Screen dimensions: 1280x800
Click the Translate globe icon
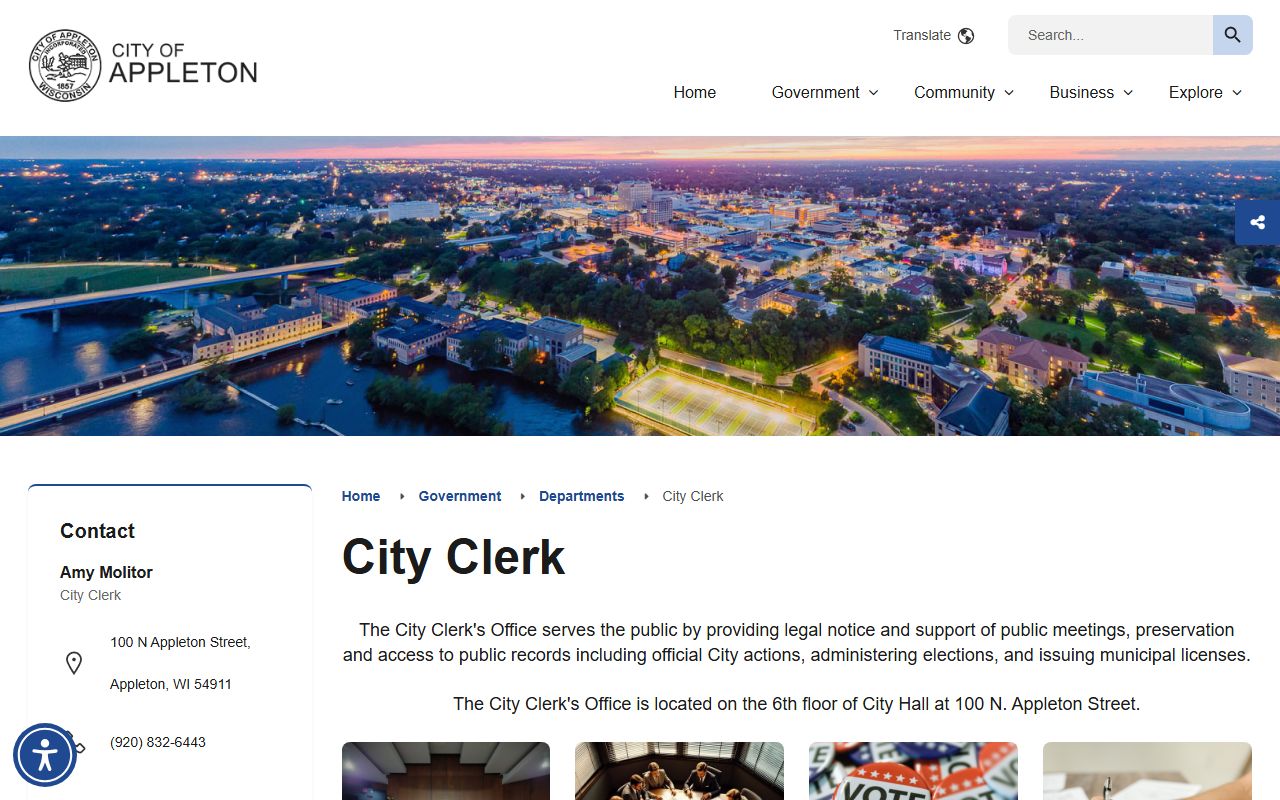tap(966, 36)
